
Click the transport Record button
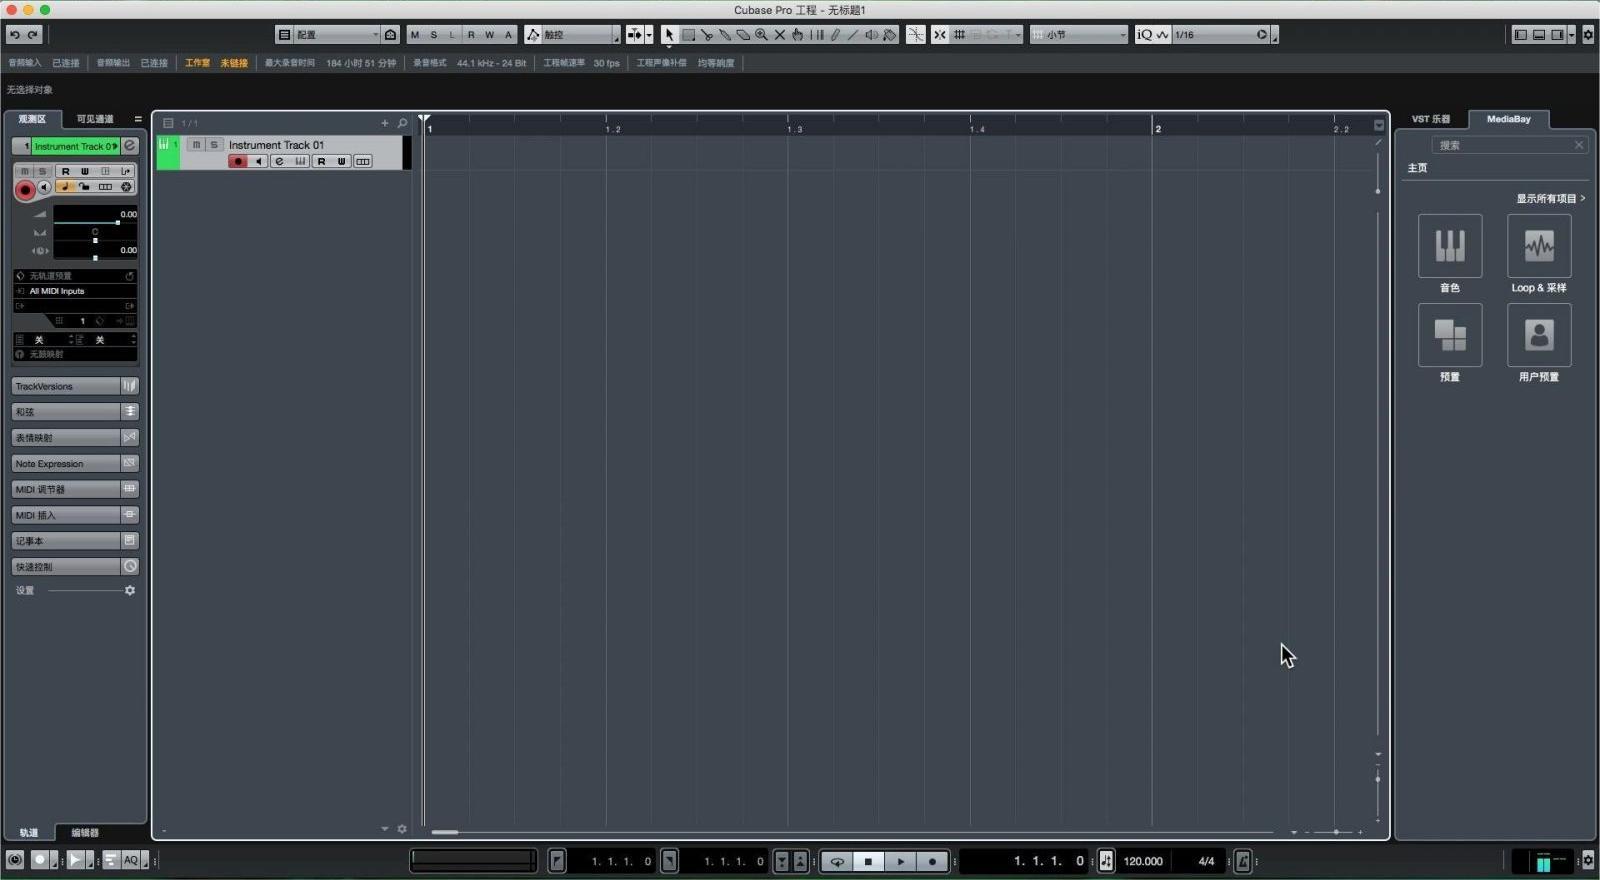932,861
